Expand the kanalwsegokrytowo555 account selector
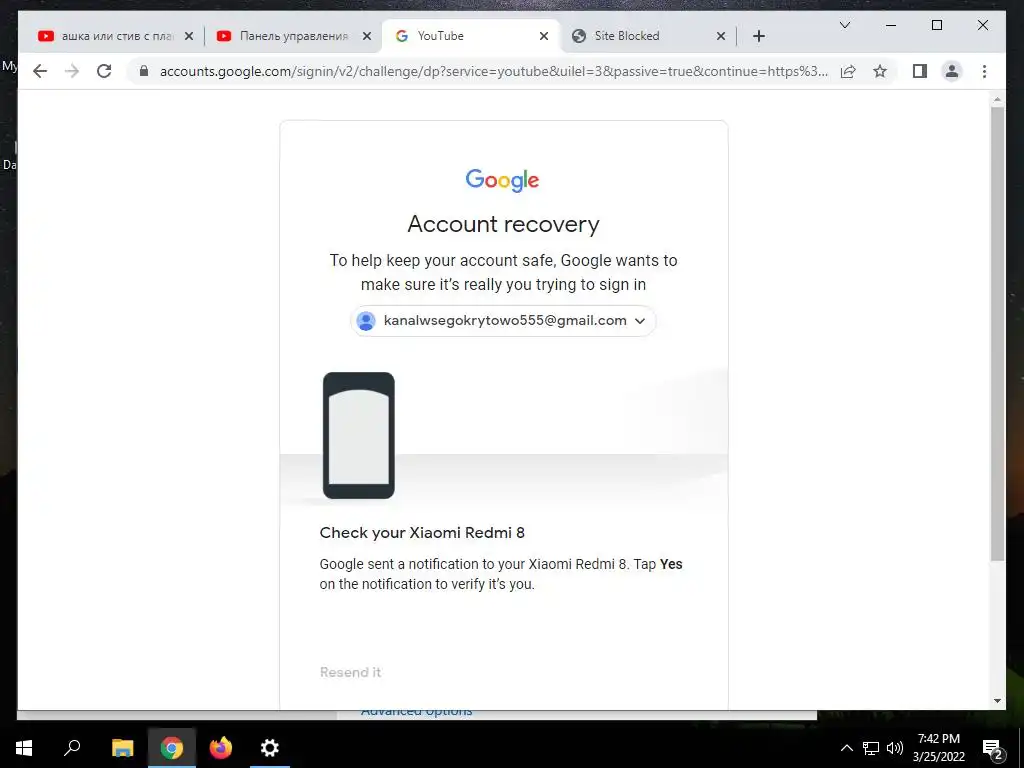 pos(503,321)
